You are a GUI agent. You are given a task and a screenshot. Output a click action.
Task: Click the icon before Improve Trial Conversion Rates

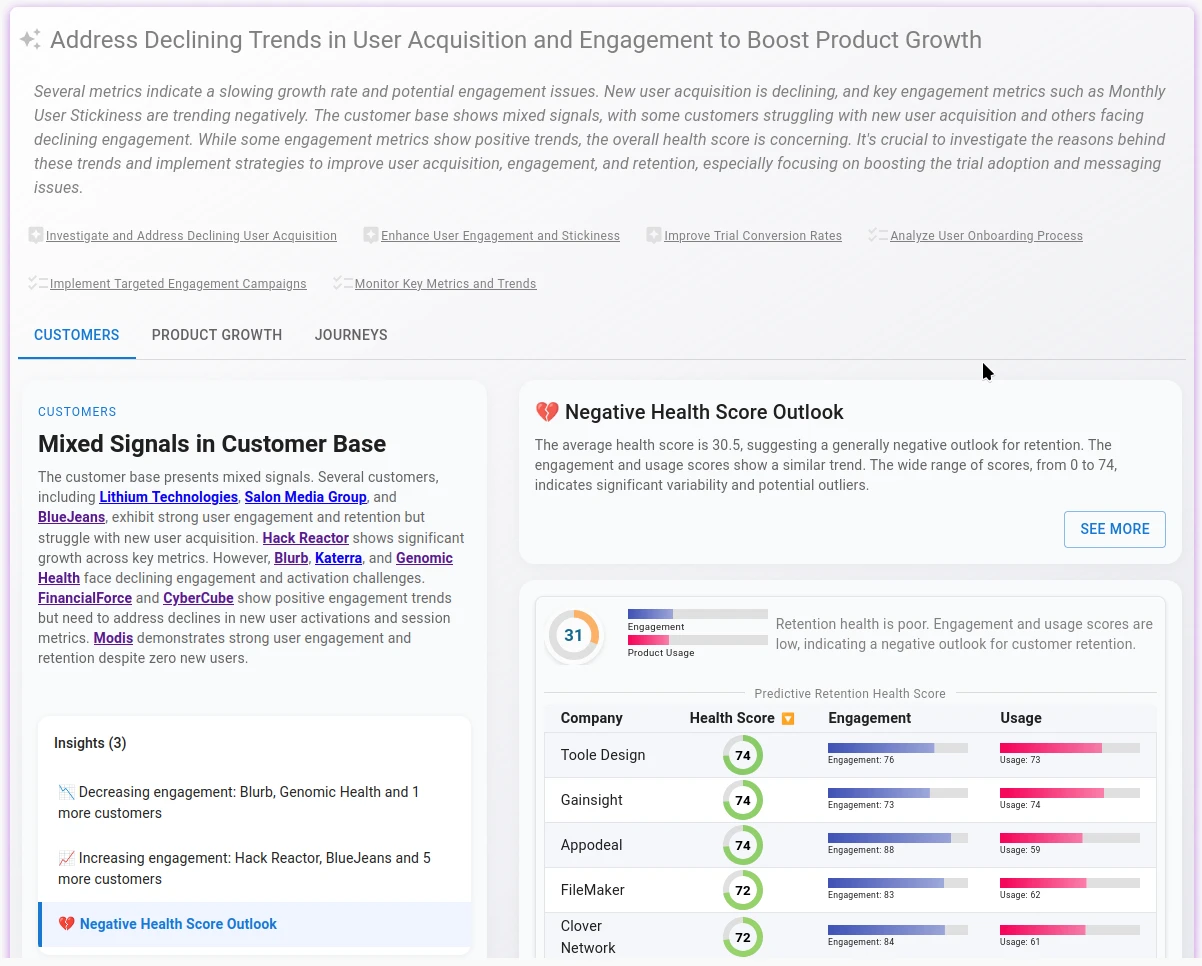pyautogui.click(x=654, y=235)
